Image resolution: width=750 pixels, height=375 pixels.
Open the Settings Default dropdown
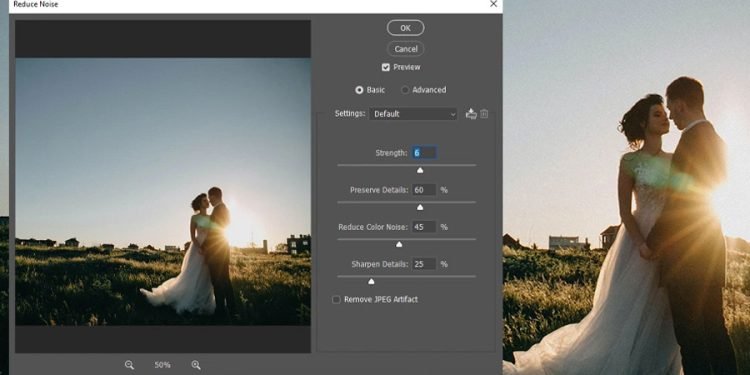click(x=413, y=114)
